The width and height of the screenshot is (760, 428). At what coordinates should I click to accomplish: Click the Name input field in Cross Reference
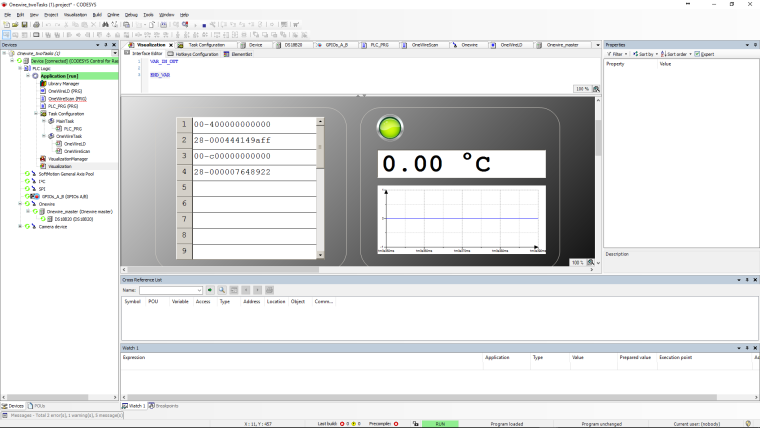[170, 290]
